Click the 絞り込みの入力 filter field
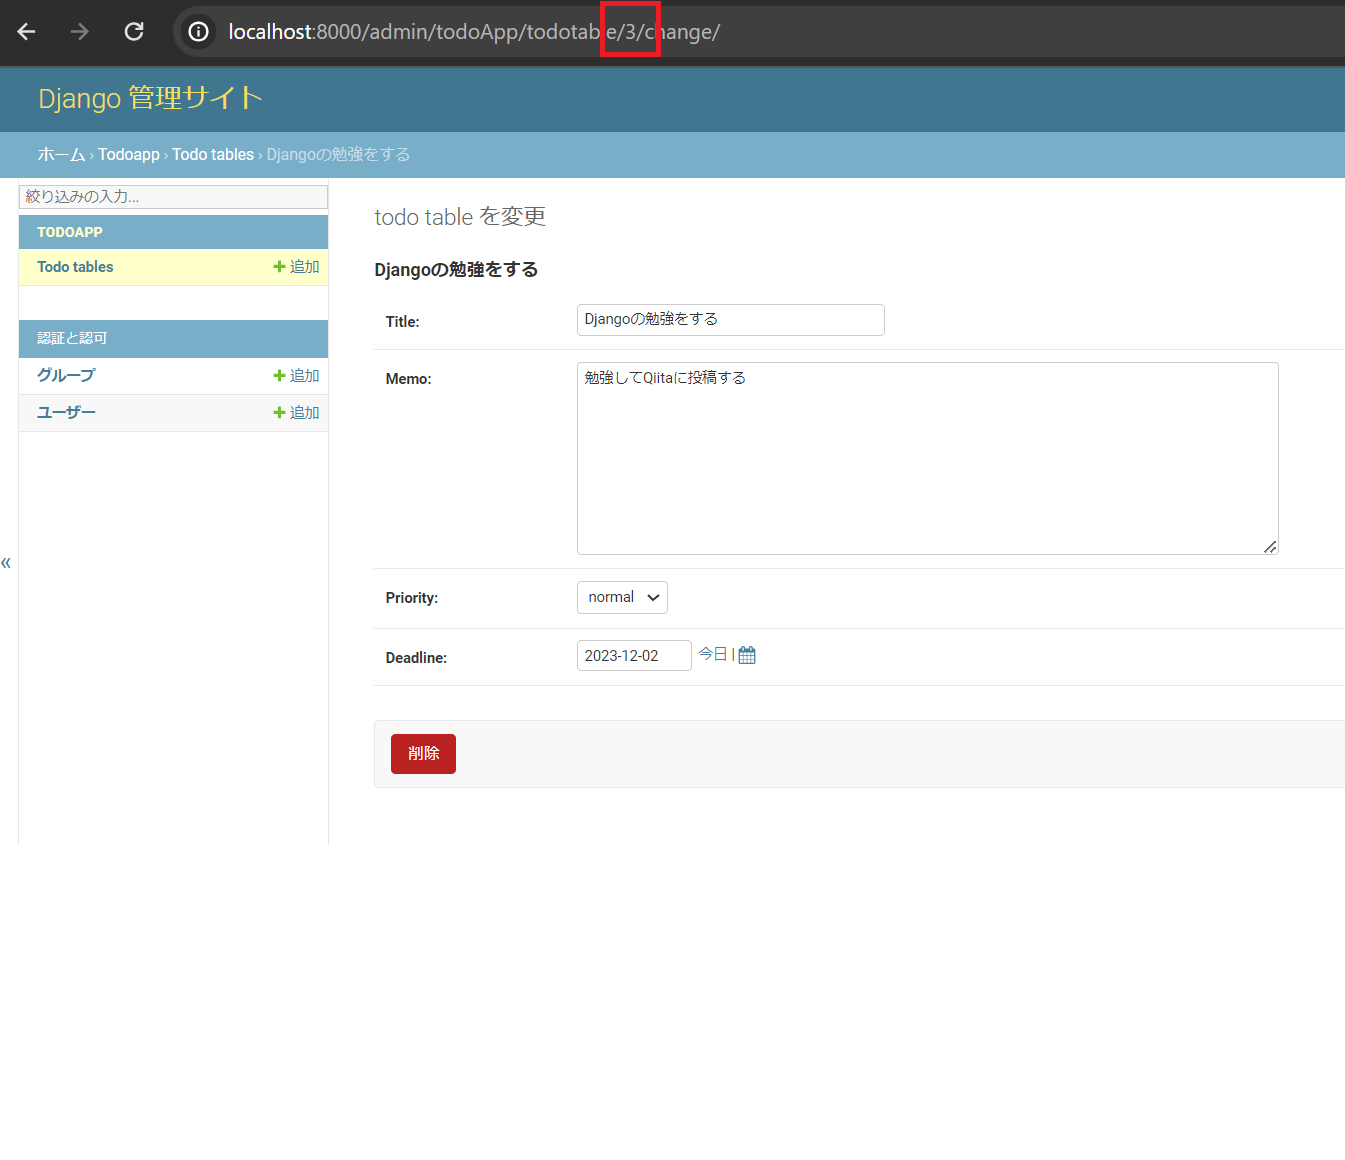Image resolution: width=1345 pixels, height=1160 pixels. coord(172,196)
